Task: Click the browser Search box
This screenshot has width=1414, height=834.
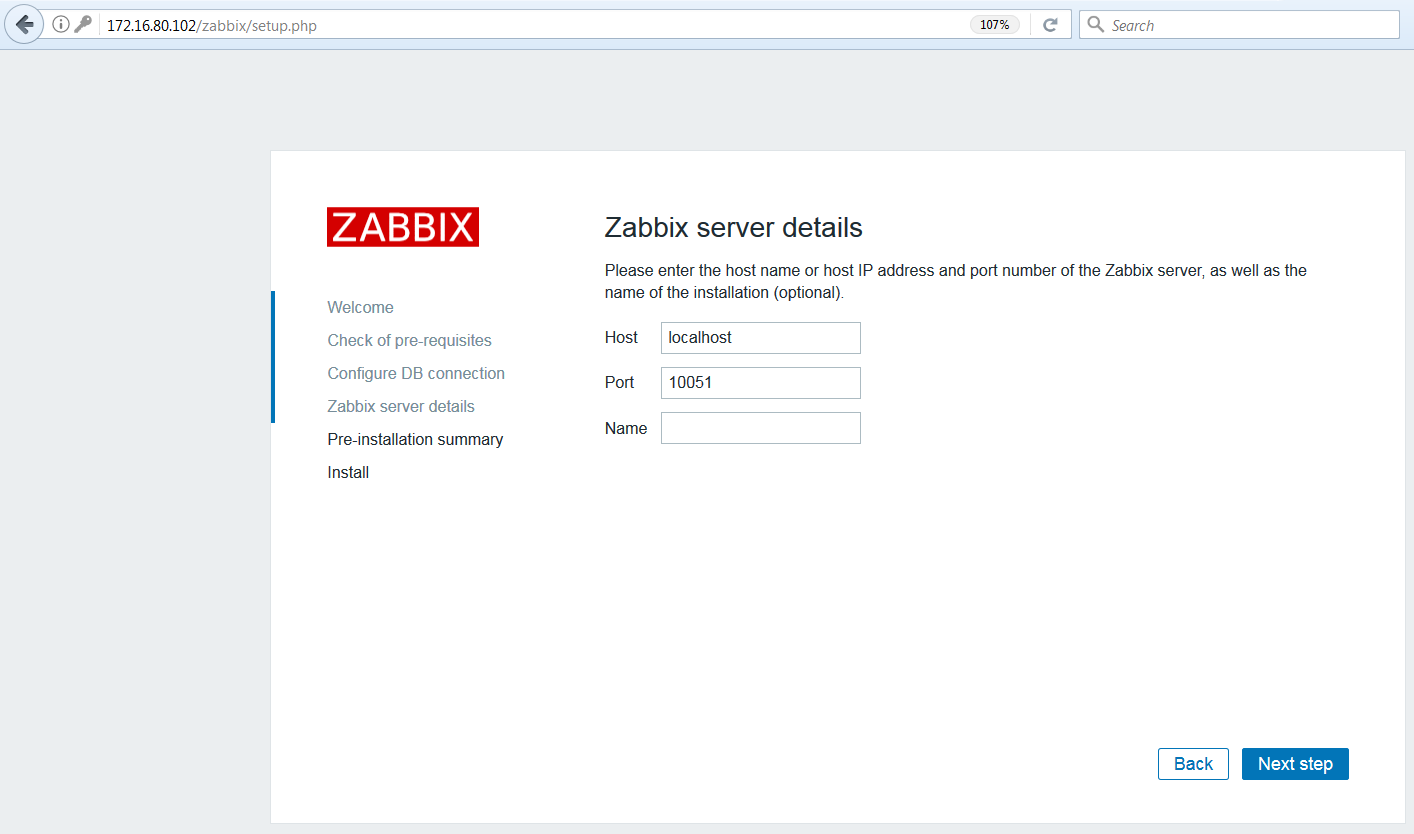Action: [x=1239, y=25]
